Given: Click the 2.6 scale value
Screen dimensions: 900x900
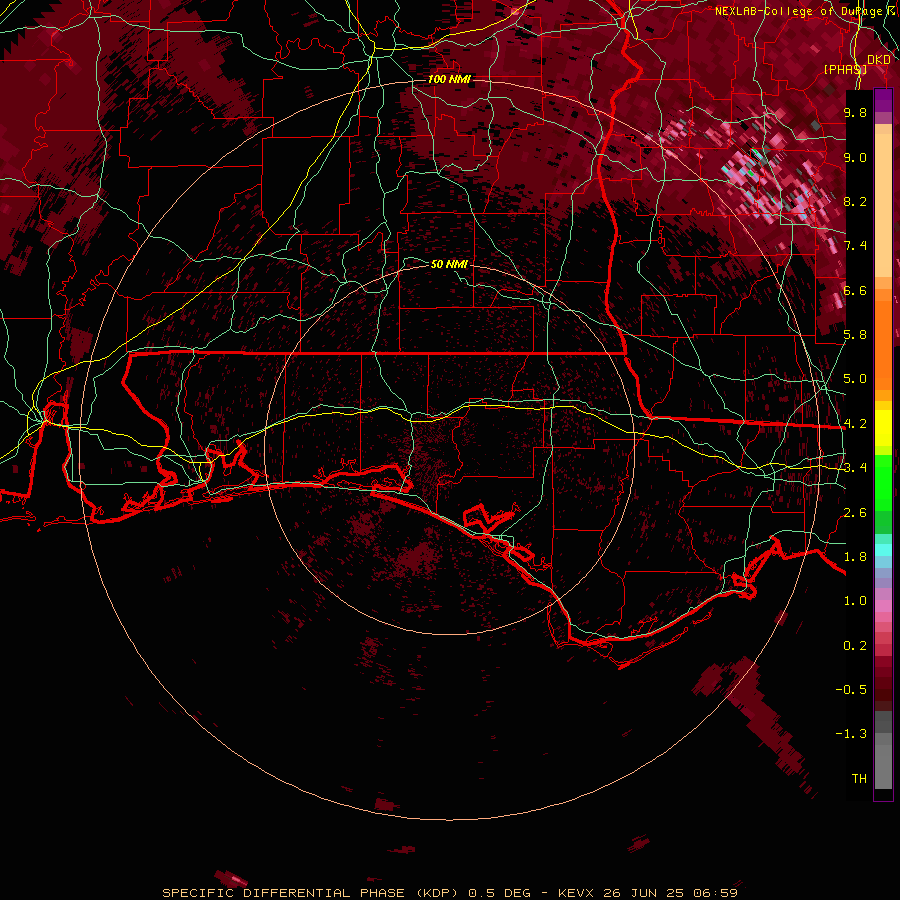Looking at the screenshot, I should coord(855,513).
